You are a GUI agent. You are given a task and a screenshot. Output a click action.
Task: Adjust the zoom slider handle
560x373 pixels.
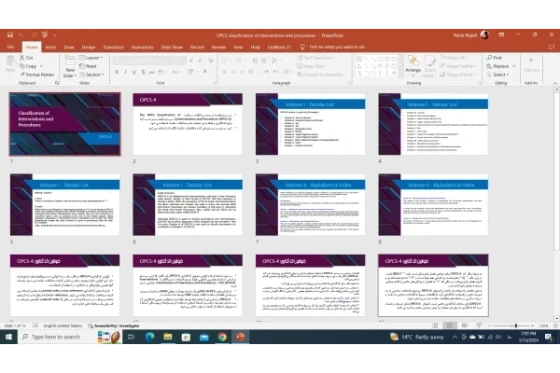point(516,326)
